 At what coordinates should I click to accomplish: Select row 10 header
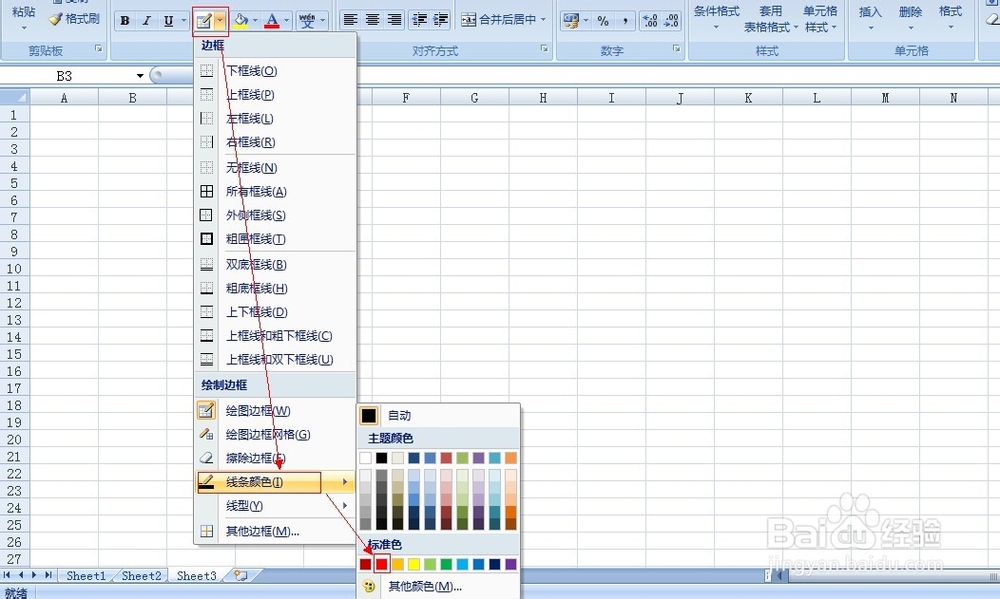[x=15, y=269]
